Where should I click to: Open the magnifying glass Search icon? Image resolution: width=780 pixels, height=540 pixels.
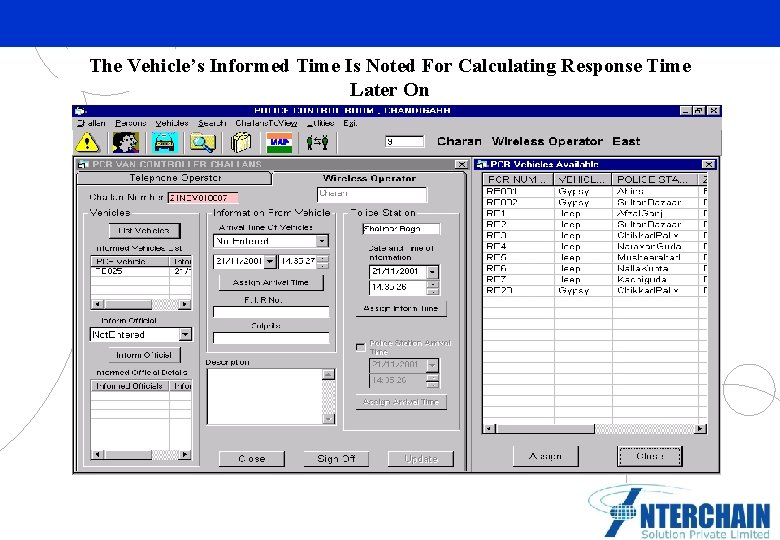pos(202,143)
